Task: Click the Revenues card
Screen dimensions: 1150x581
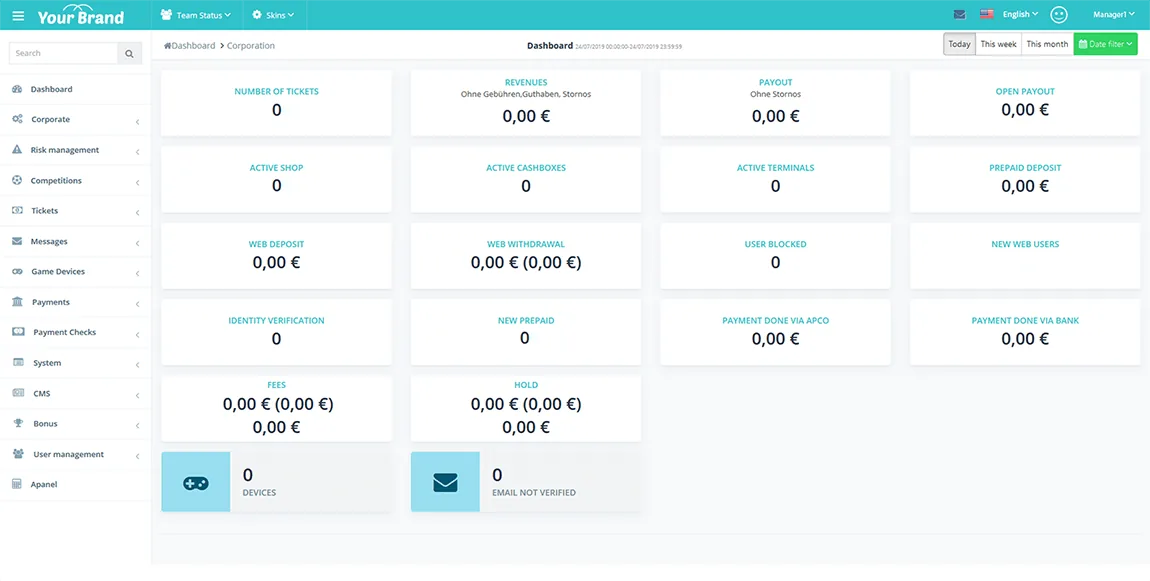Action: 526,103
